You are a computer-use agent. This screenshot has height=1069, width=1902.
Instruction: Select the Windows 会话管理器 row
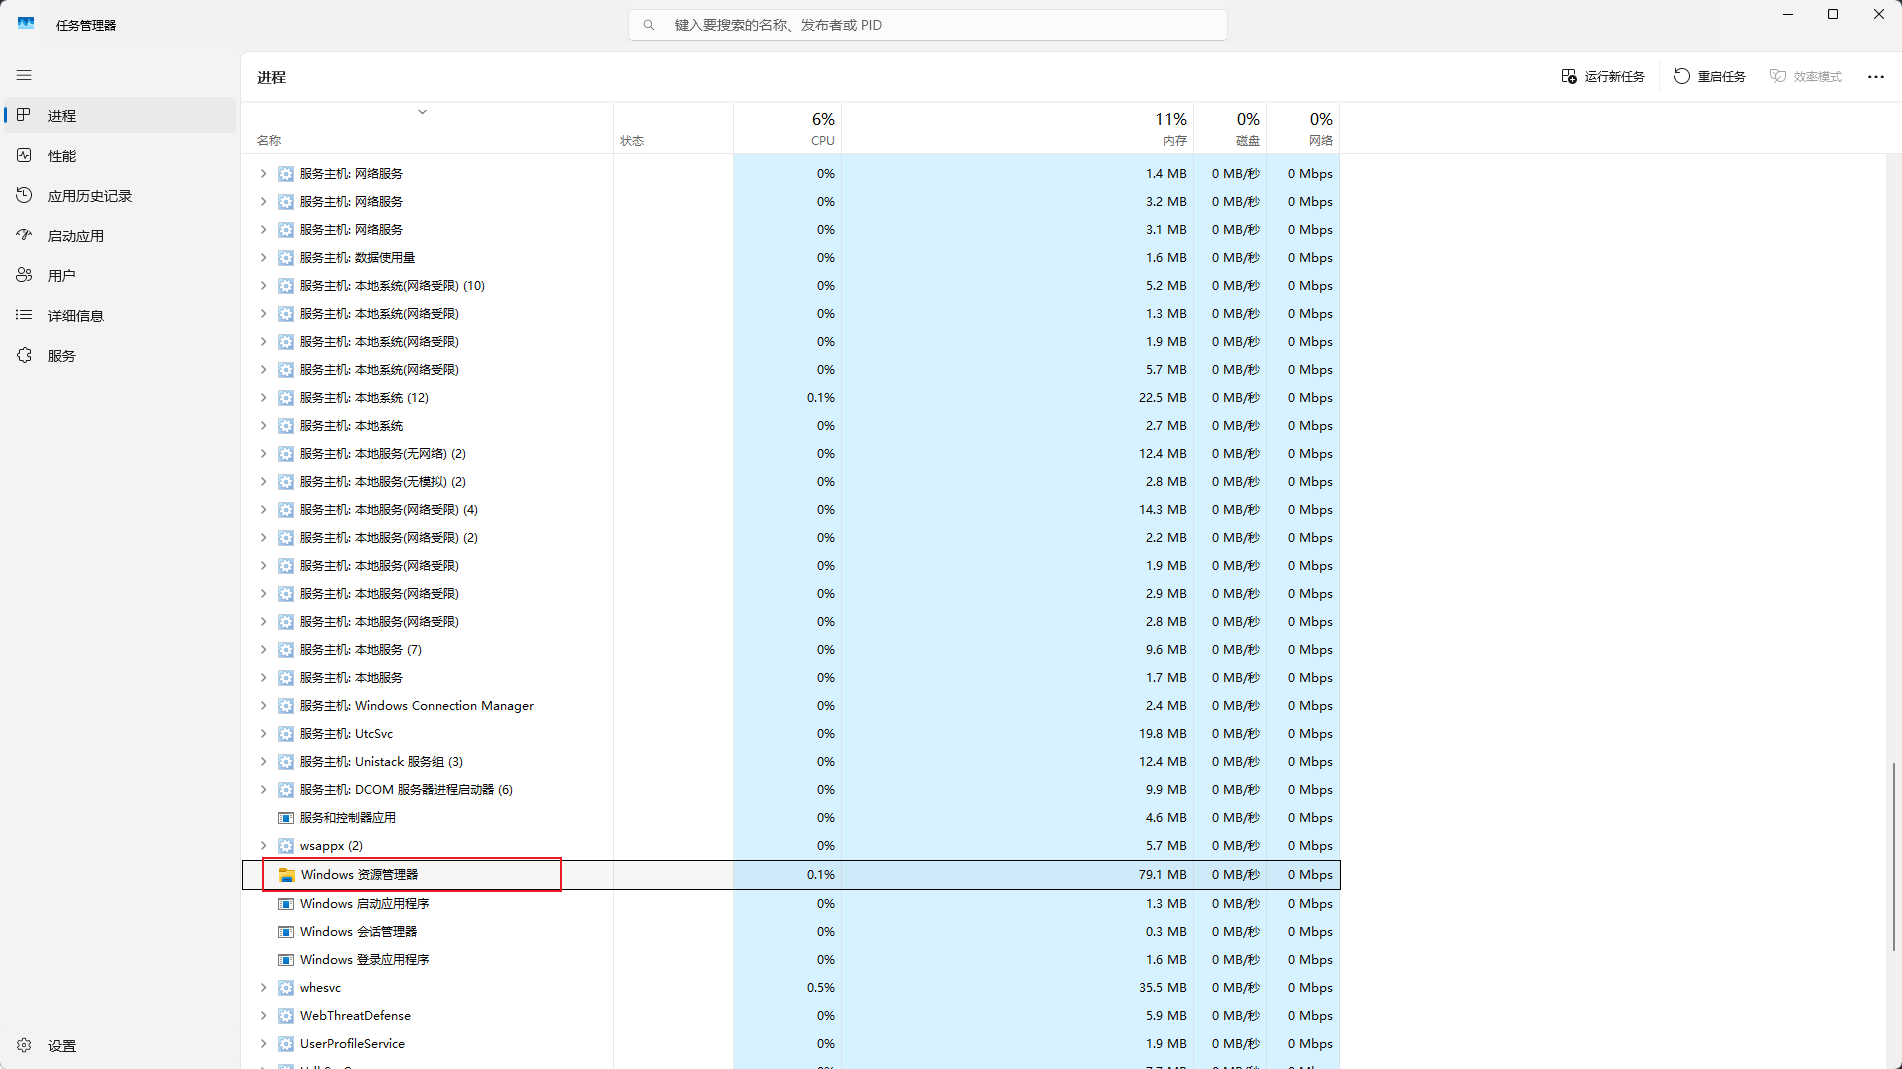[x=790, y=932]
